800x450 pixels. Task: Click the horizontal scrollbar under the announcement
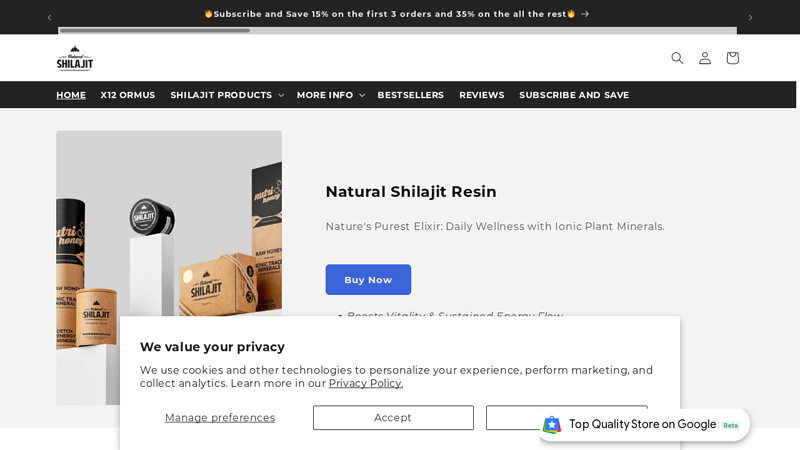click(x=397, y=31)
